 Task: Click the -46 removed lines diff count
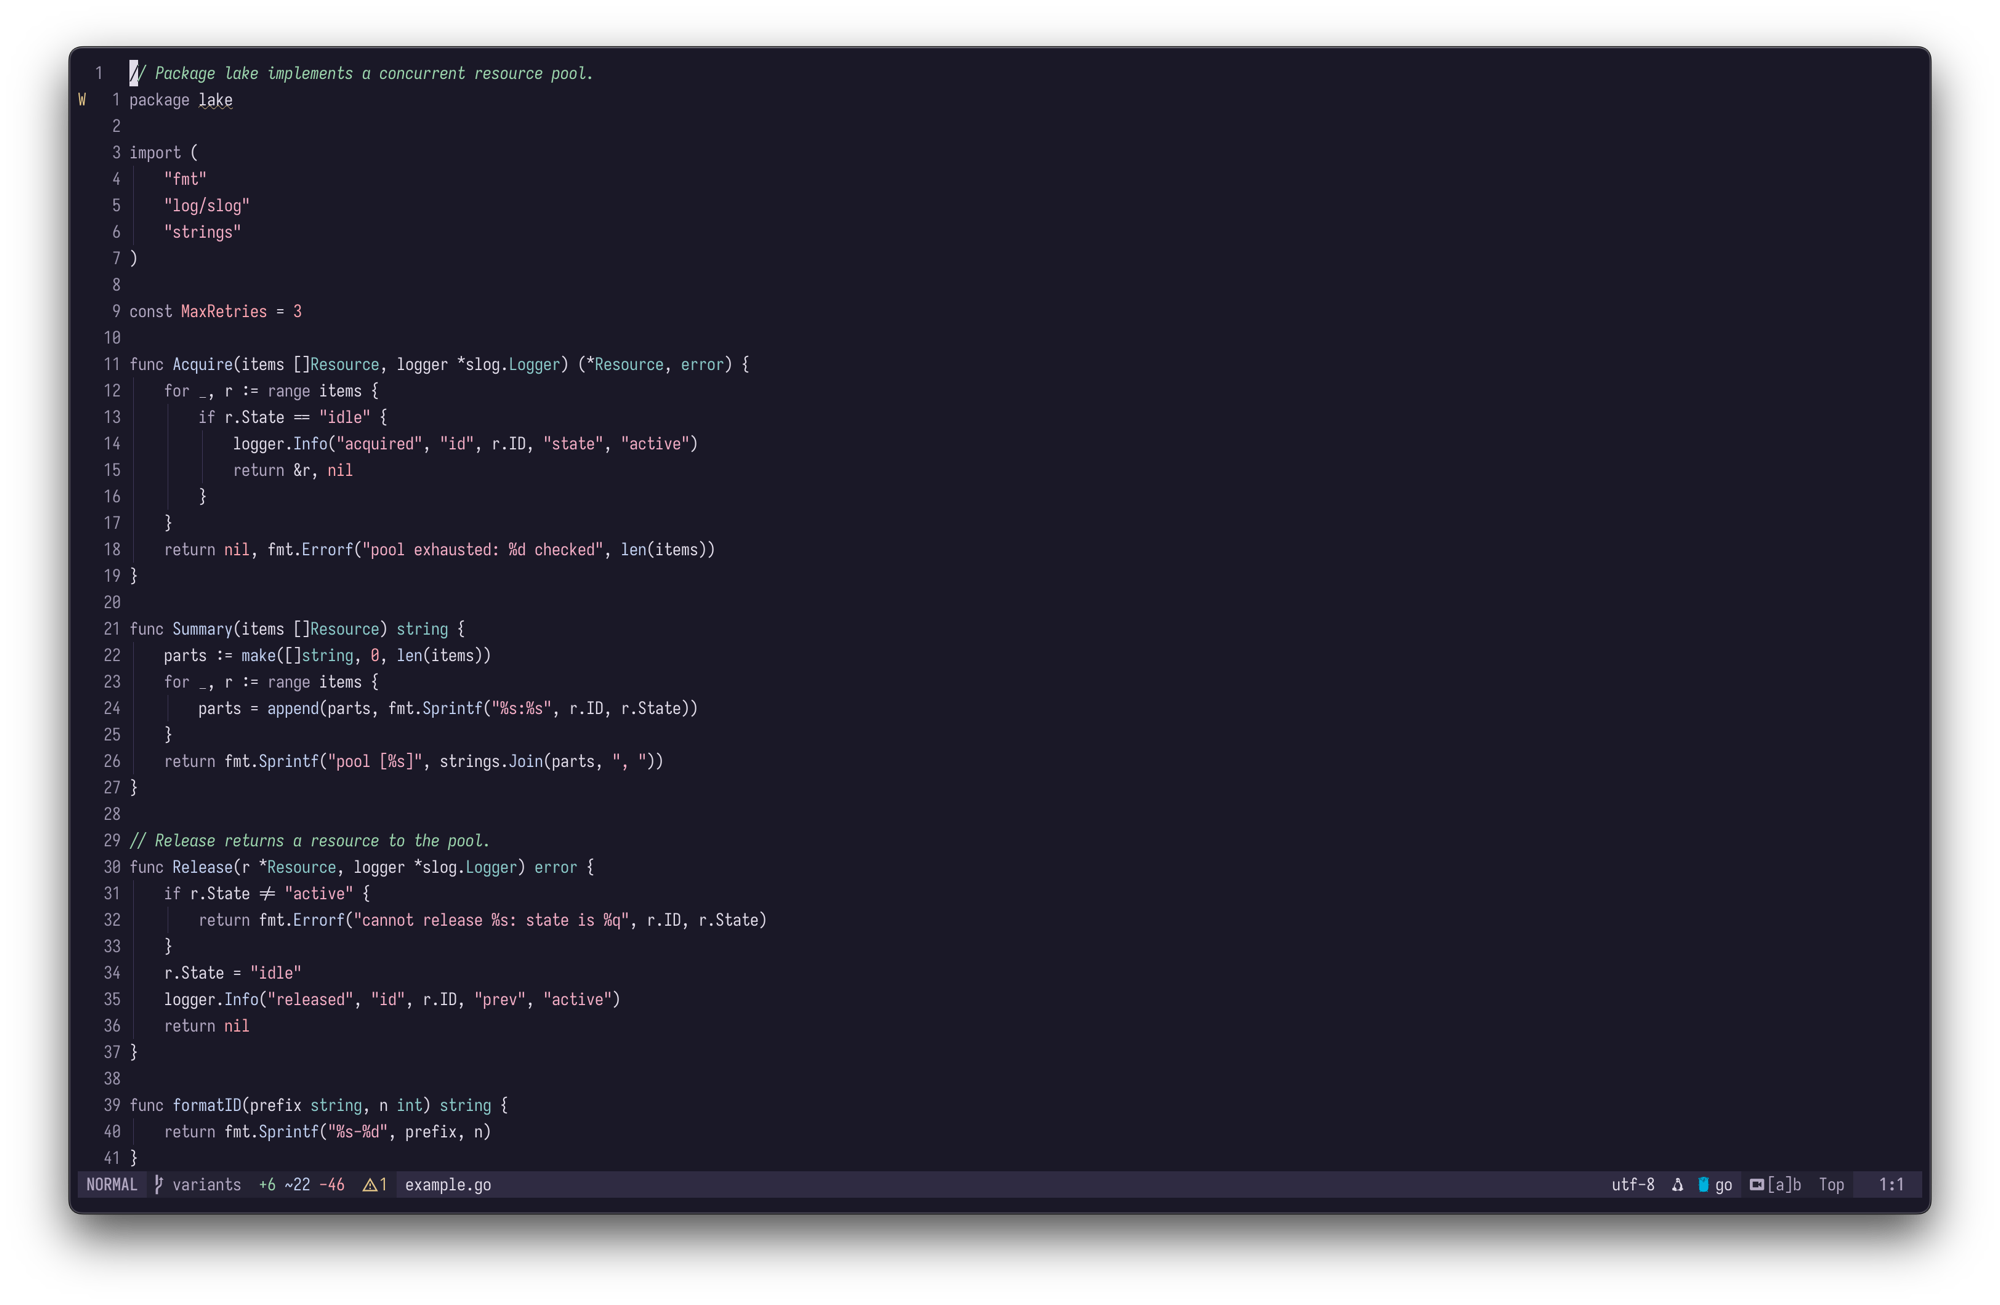[331, 1184]
